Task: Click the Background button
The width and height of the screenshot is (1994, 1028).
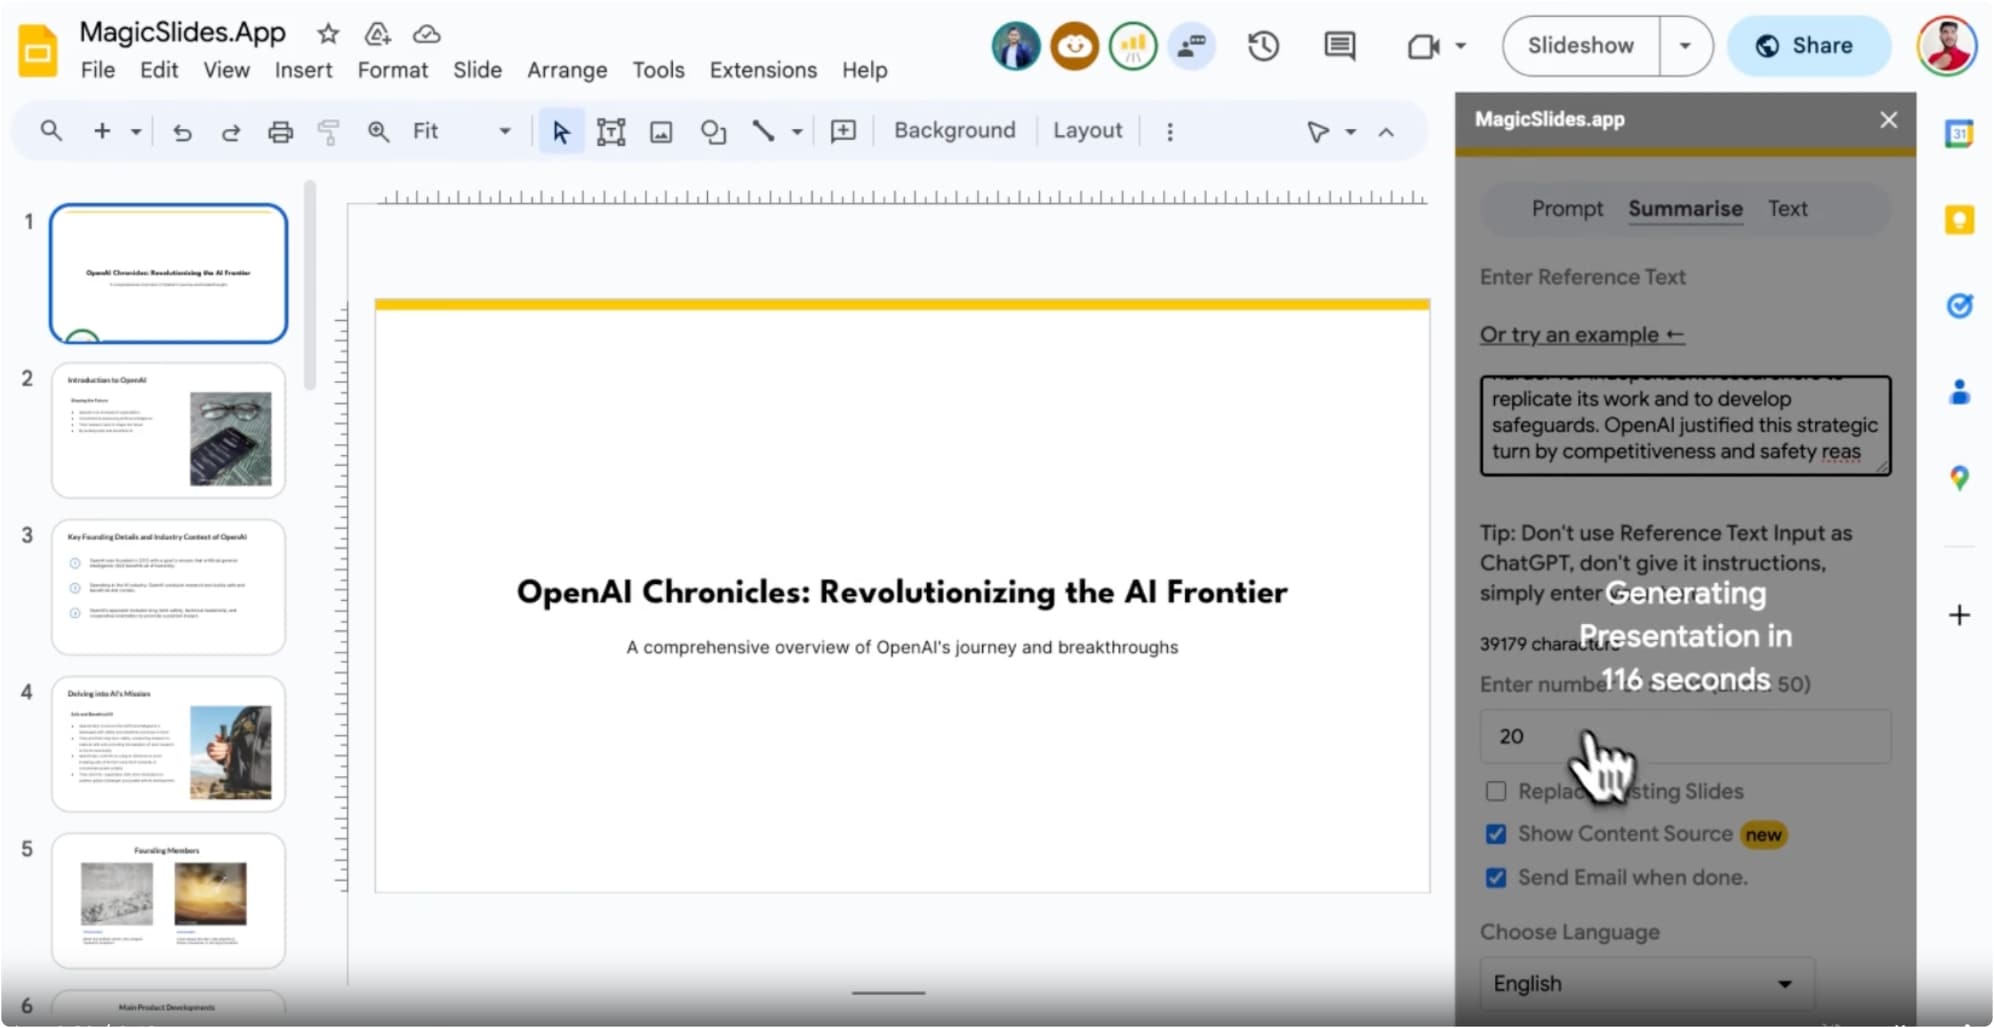Action: coord(954,131)
